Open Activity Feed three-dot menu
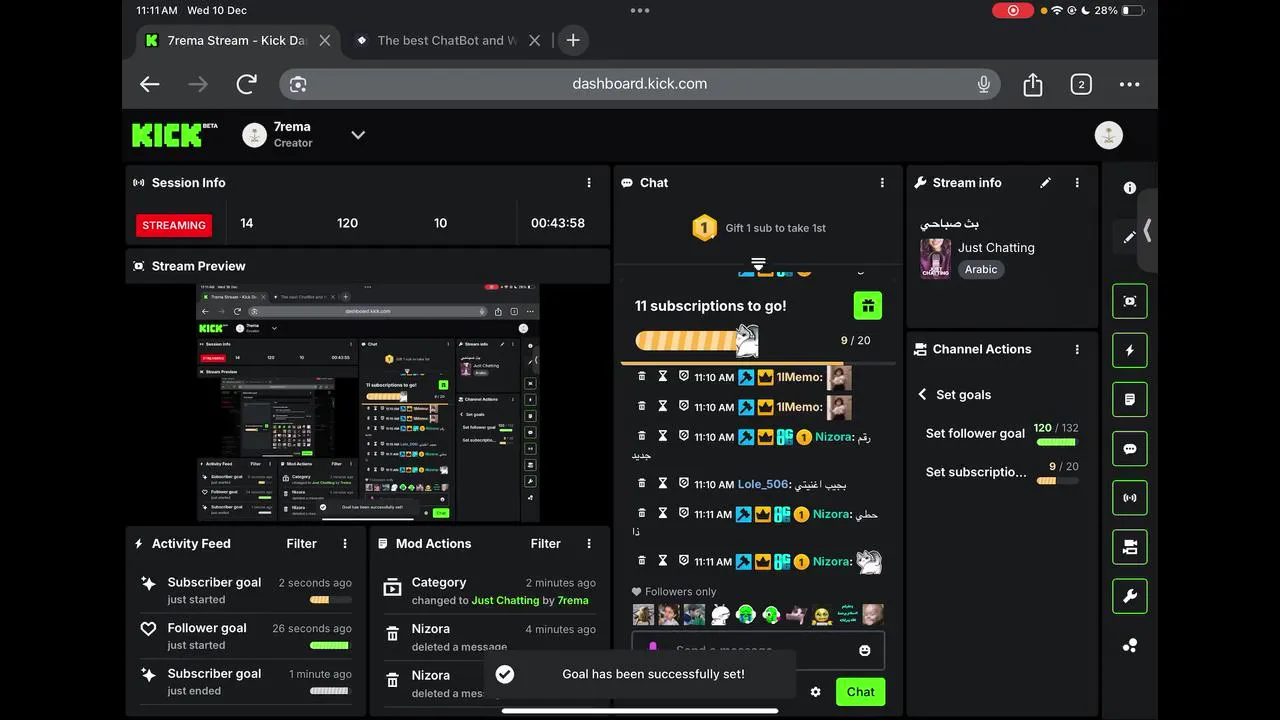 (345, 544)
